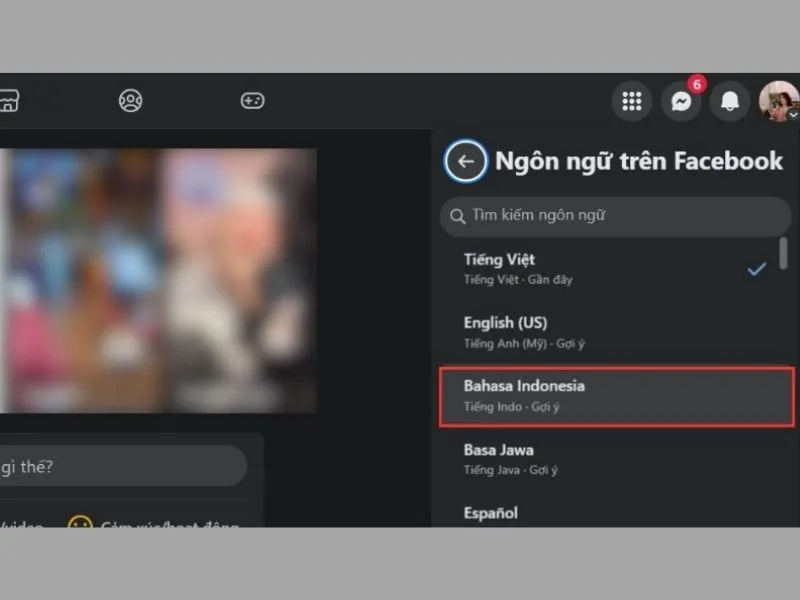Click the 'Ngôn ngữ trên Facebook' heading
The image size is (800, 600).
click(639, 161)
